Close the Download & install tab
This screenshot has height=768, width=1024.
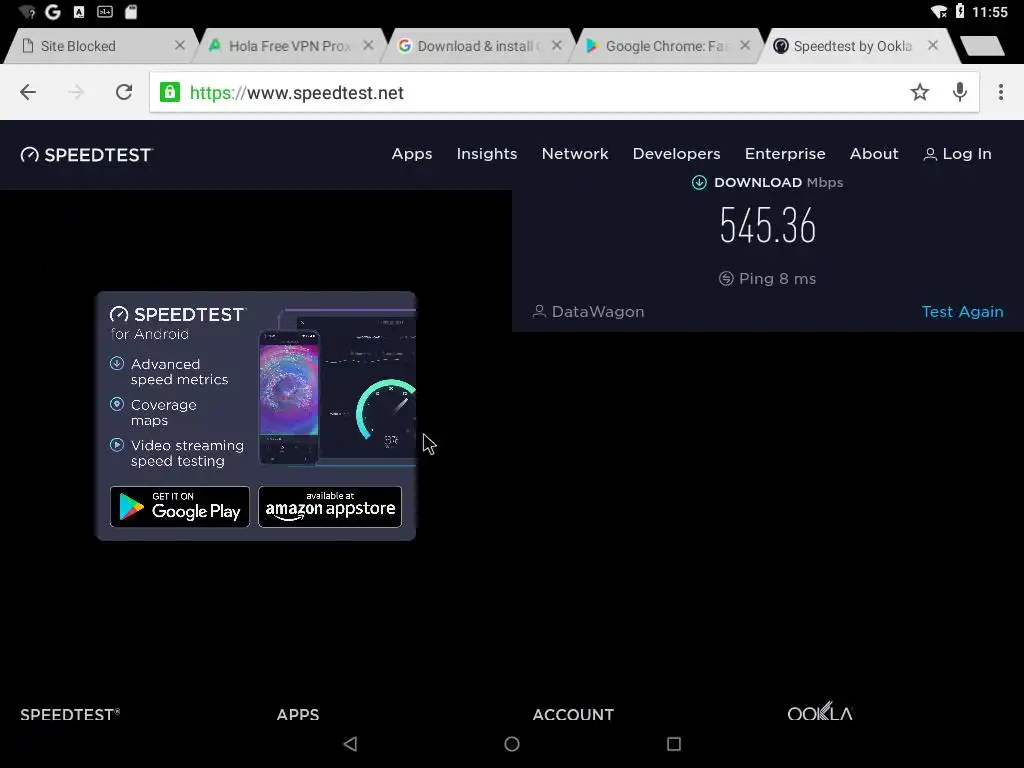pyautogui.click(x=556, y=45)
